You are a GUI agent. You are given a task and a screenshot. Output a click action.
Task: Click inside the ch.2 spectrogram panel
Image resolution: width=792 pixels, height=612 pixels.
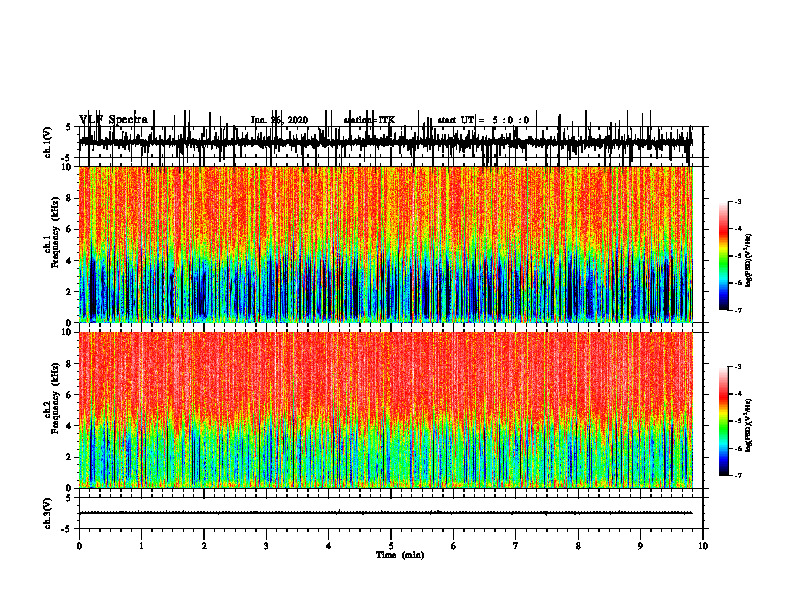(x=386, y=410)
